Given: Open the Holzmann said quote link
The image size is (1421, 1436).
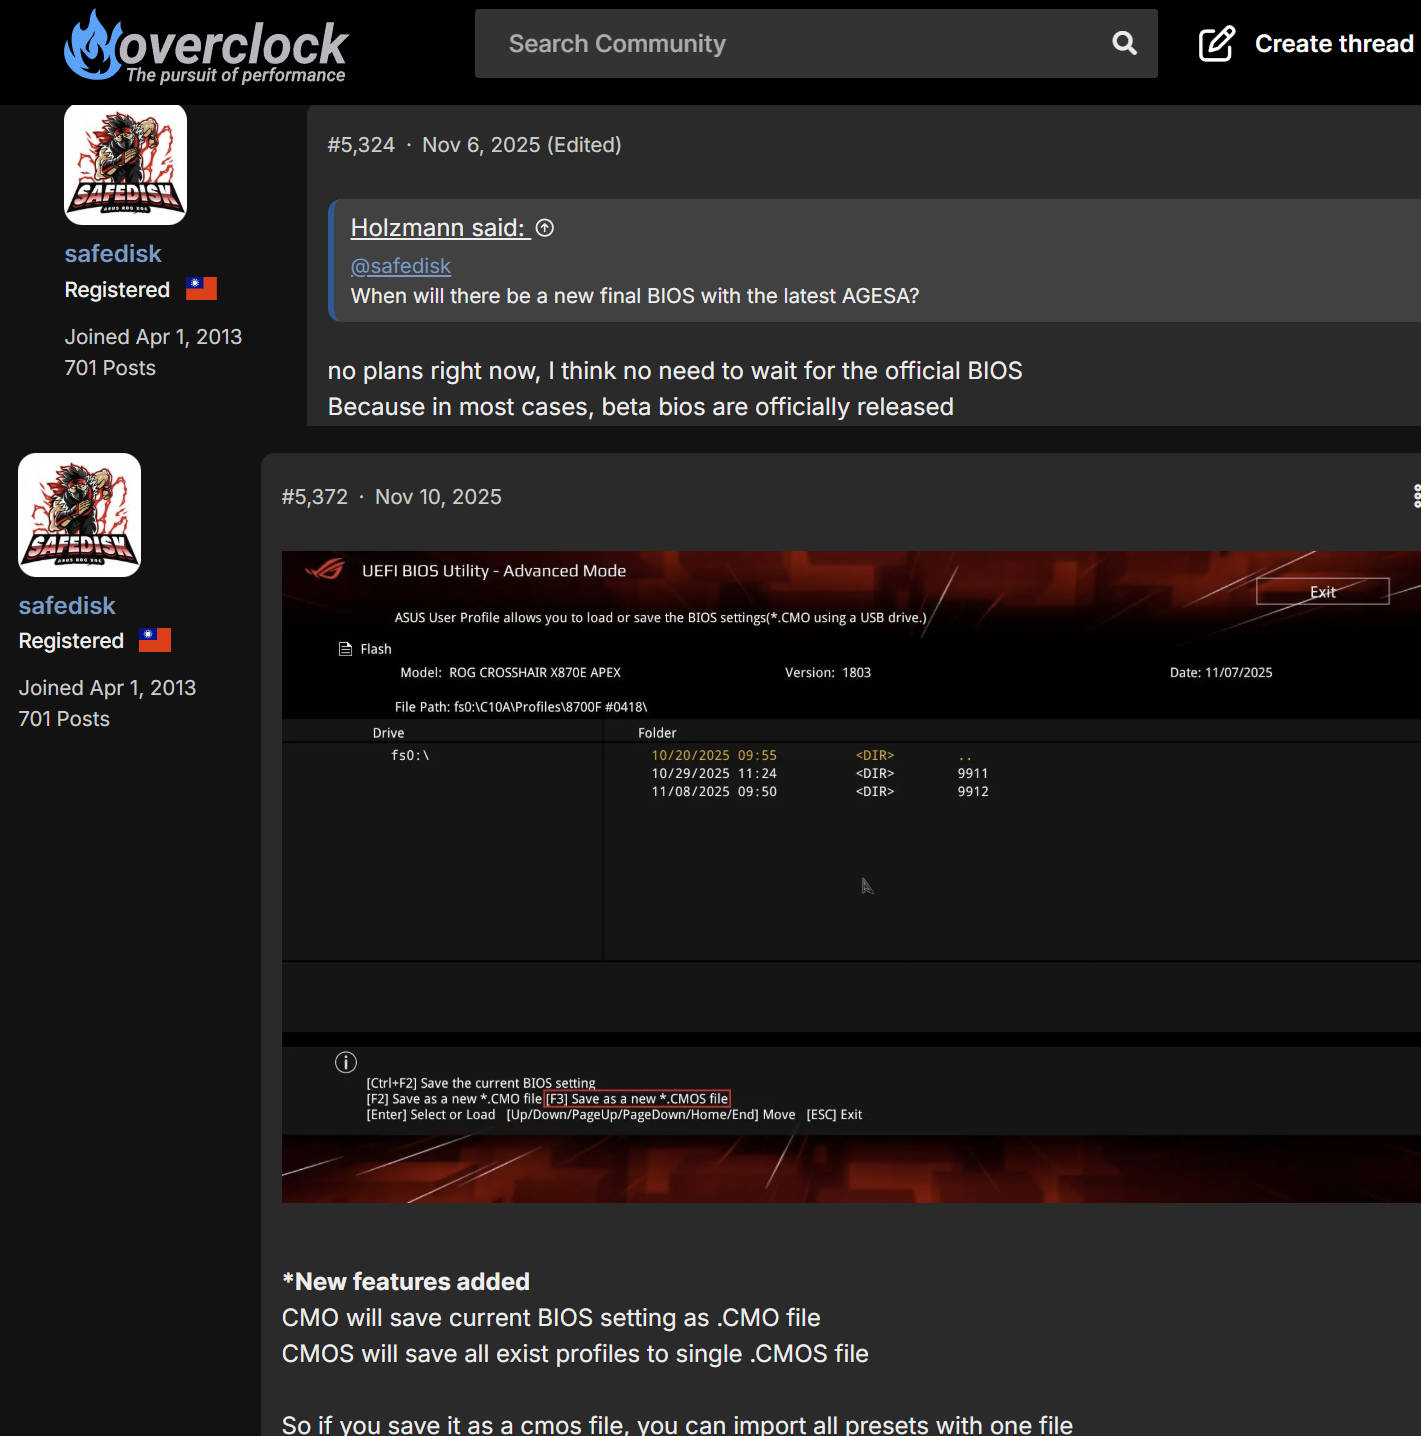Looking at the screenshot, I should (438, 228).
